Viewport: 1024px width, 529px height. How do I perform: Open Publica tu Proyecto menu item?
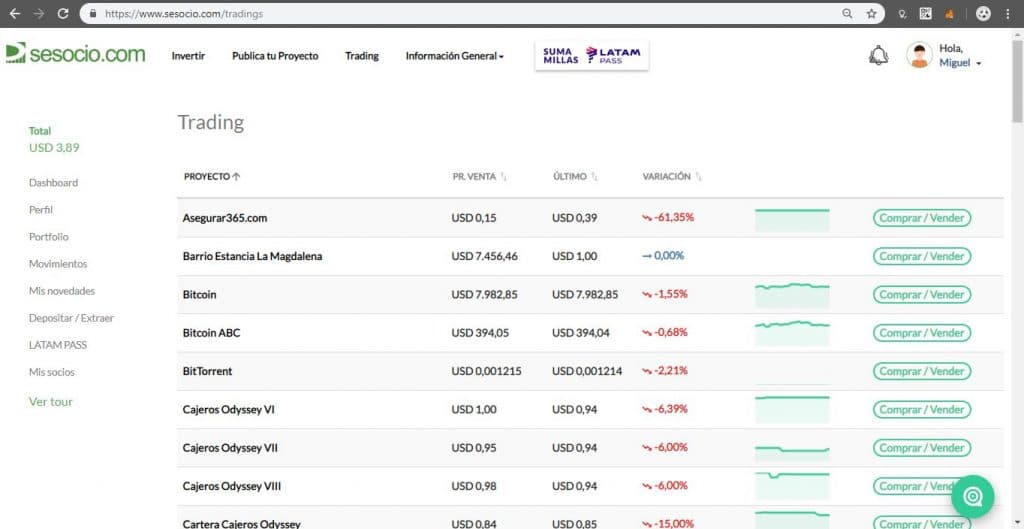(x=275, y=56)
